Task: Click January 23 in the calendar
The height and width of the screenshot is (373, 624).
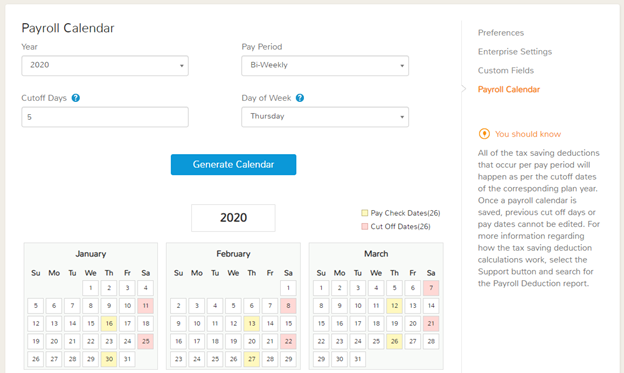Action: (109, 341)
